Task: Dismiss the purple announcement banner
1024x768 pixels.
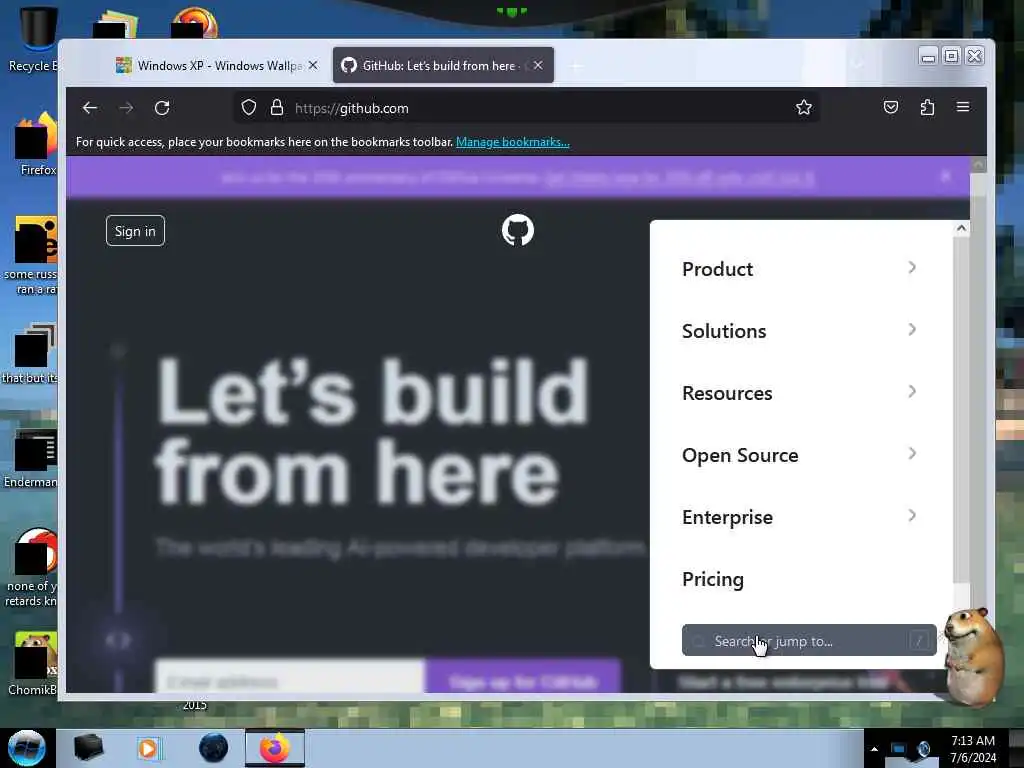Action: point(945,176)
